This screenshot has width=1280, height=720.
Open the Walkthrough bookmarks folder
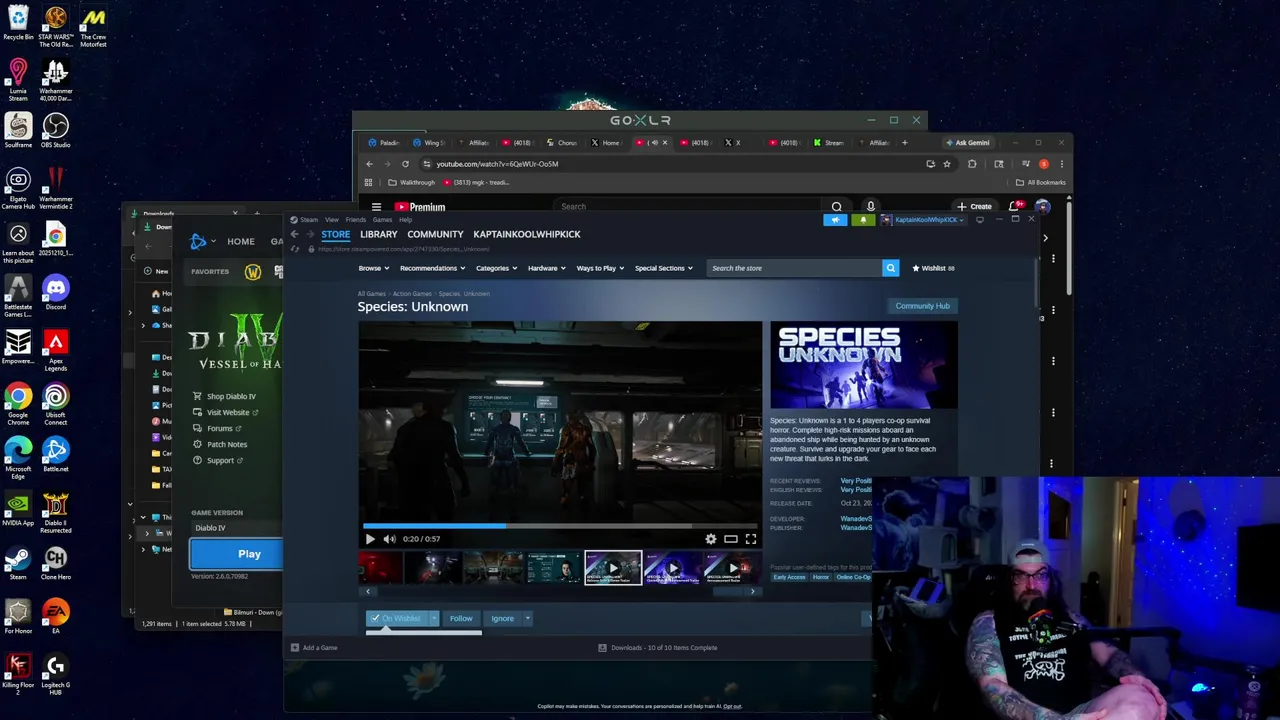412,183
